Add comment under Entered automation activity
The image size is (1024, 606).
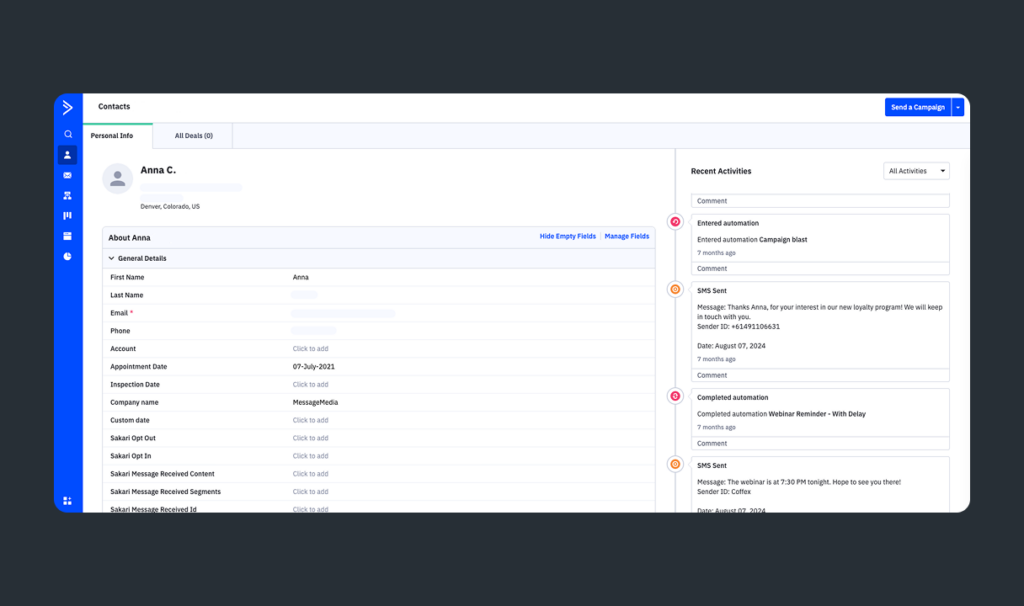click(820, 268)
